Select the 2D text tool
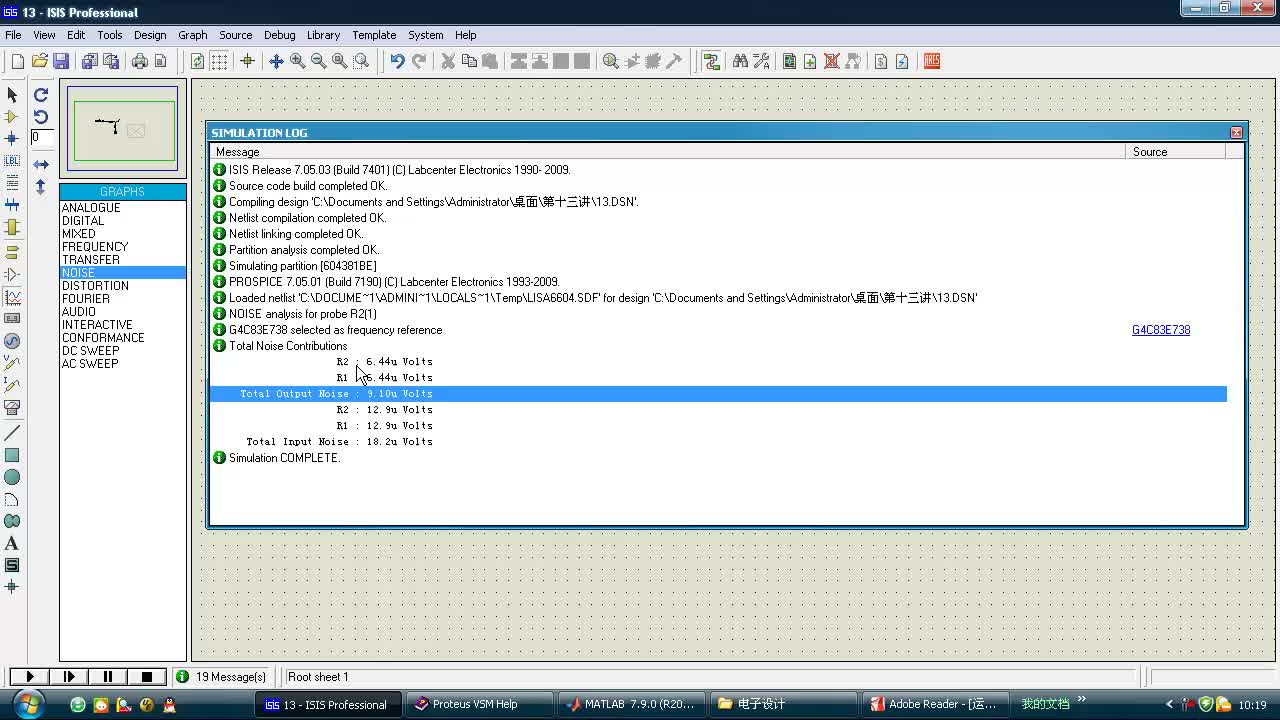This screenshot has width=1280, height=720. (12, 543)
